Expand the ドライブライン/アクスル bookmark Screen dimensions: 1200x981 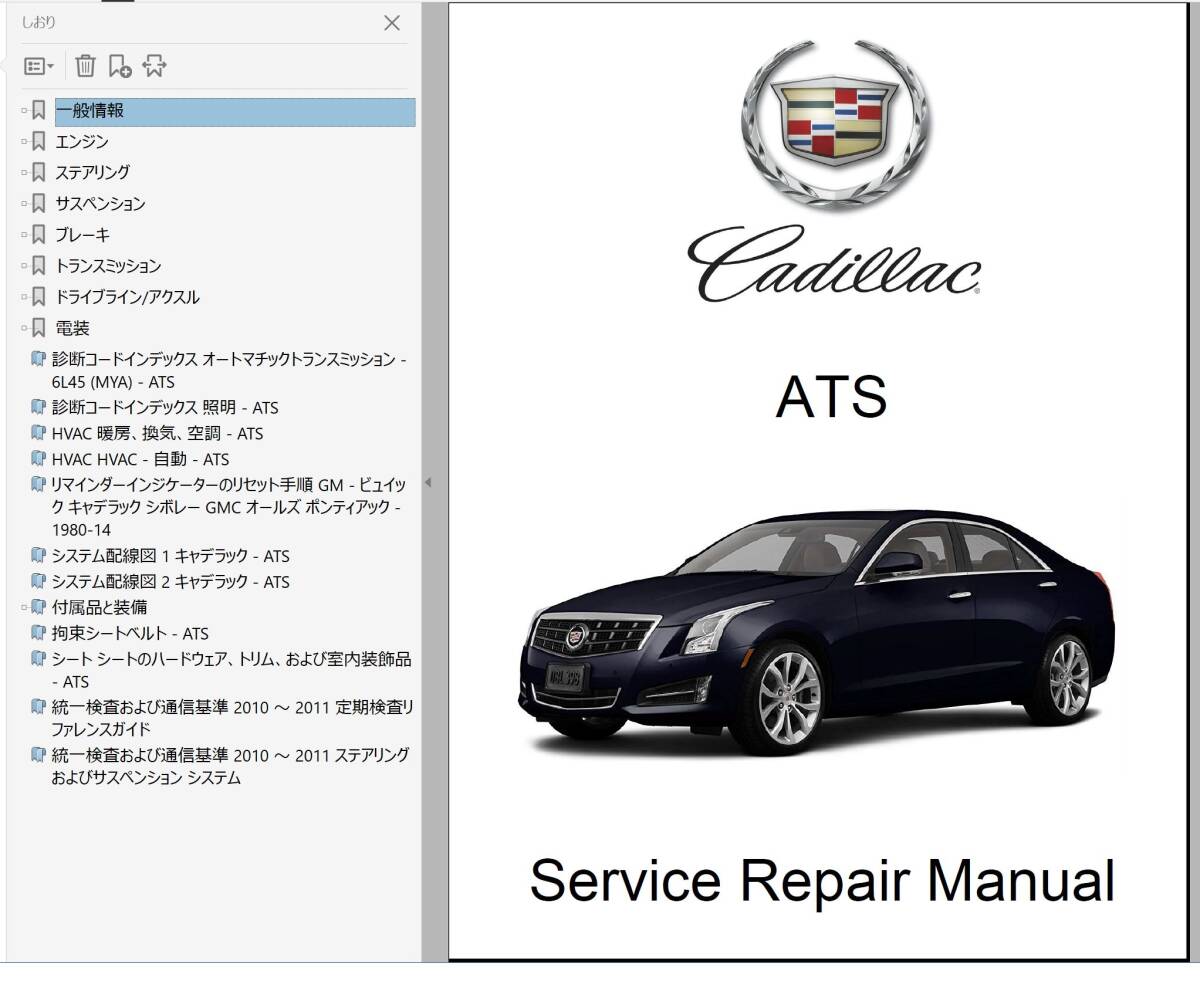pyautogui.click(x=24, y=297)
